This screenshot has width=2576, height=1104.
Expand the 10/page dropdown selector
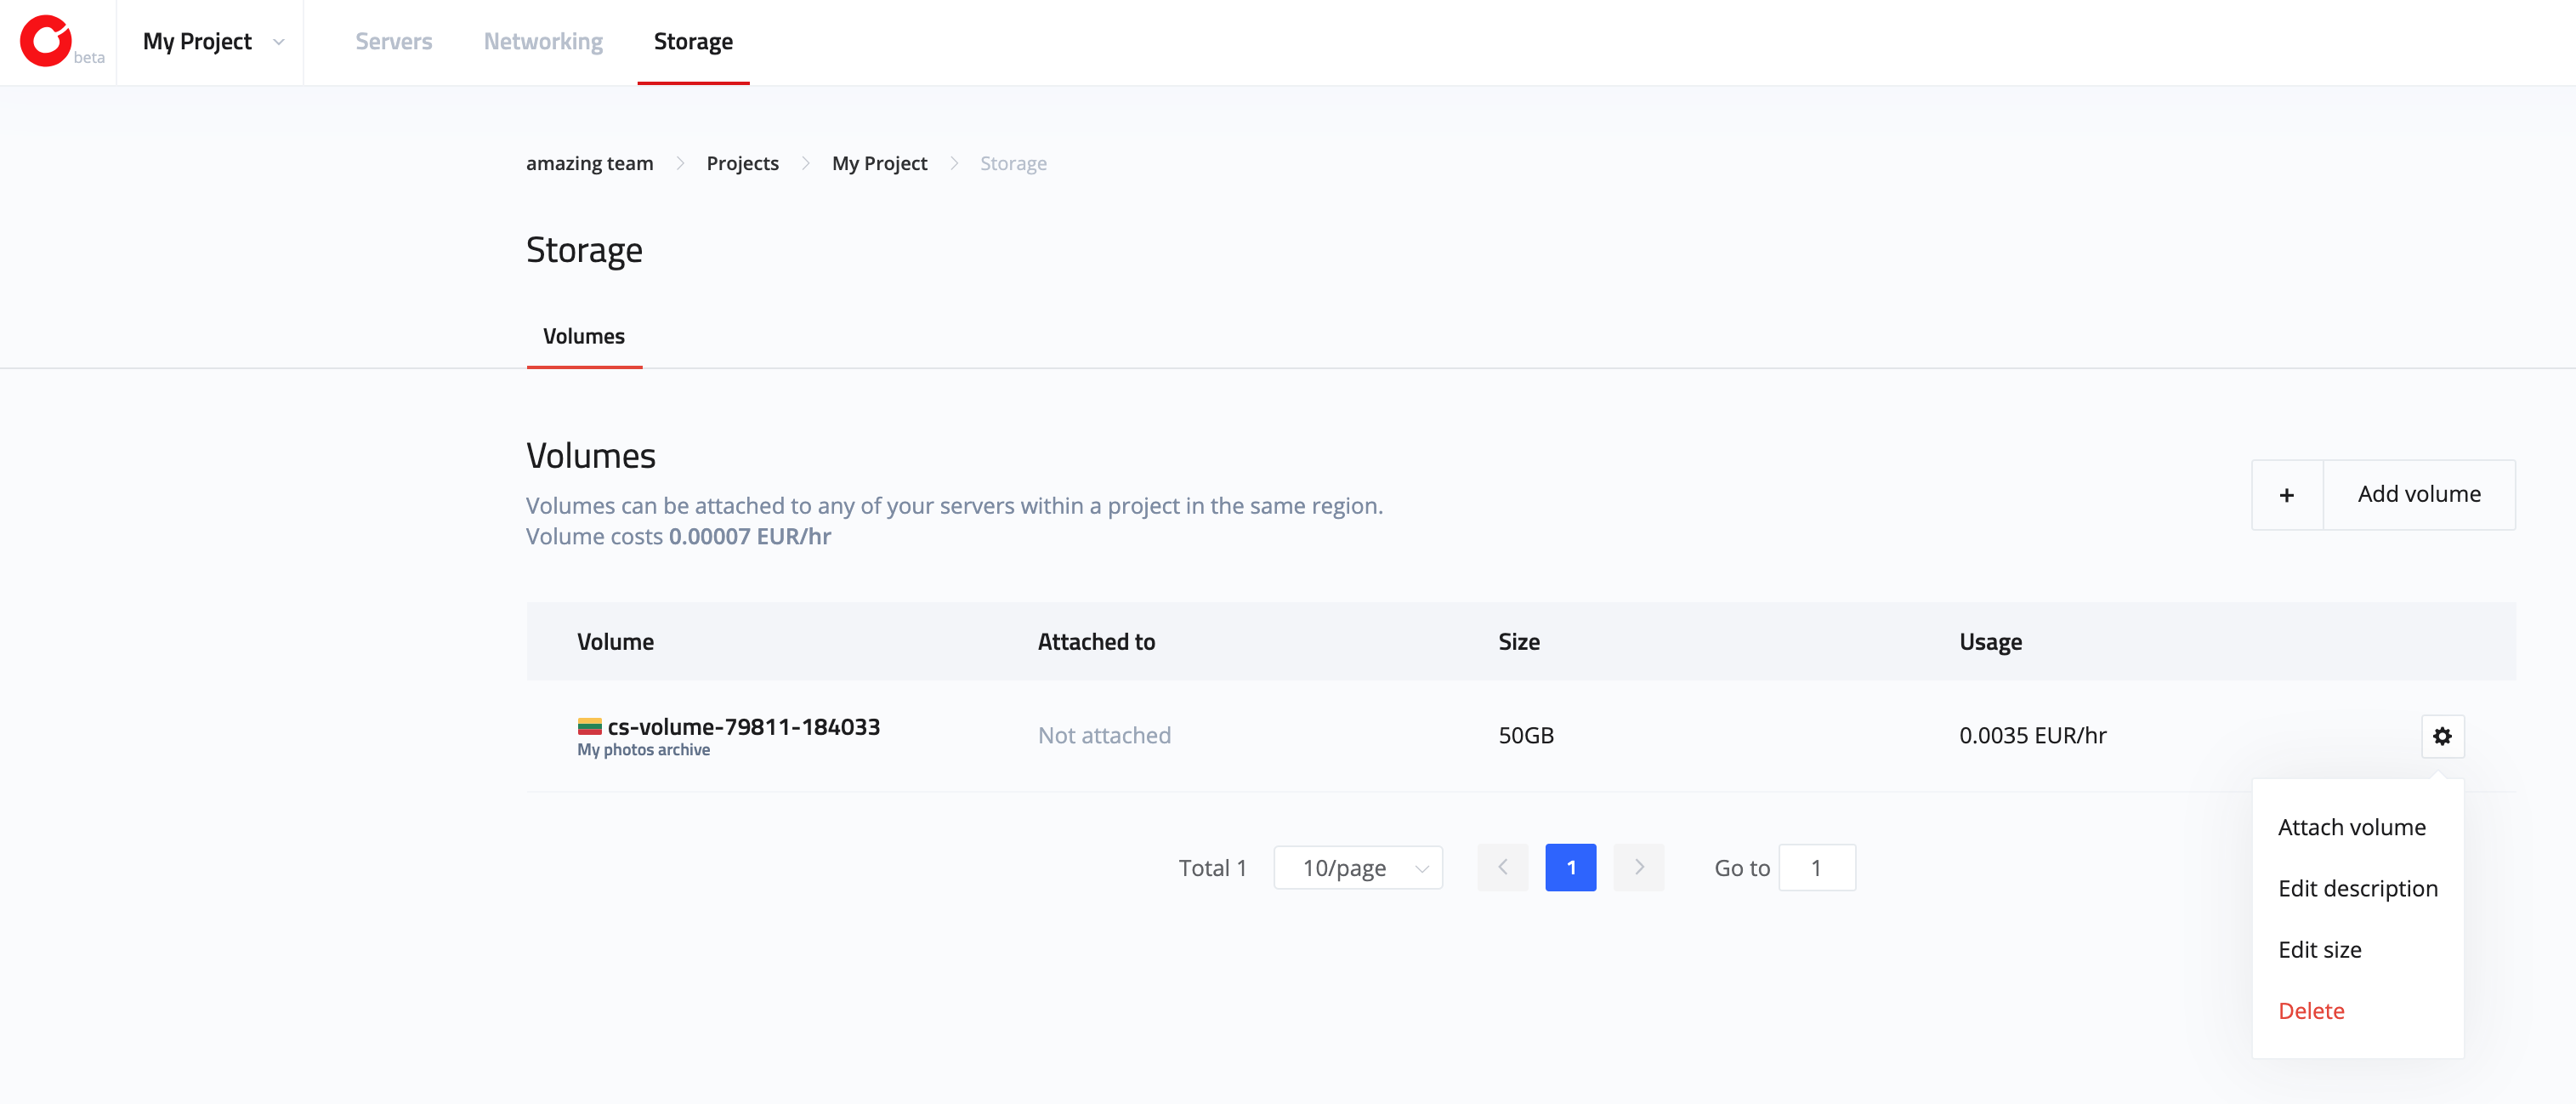[1355, 868]
